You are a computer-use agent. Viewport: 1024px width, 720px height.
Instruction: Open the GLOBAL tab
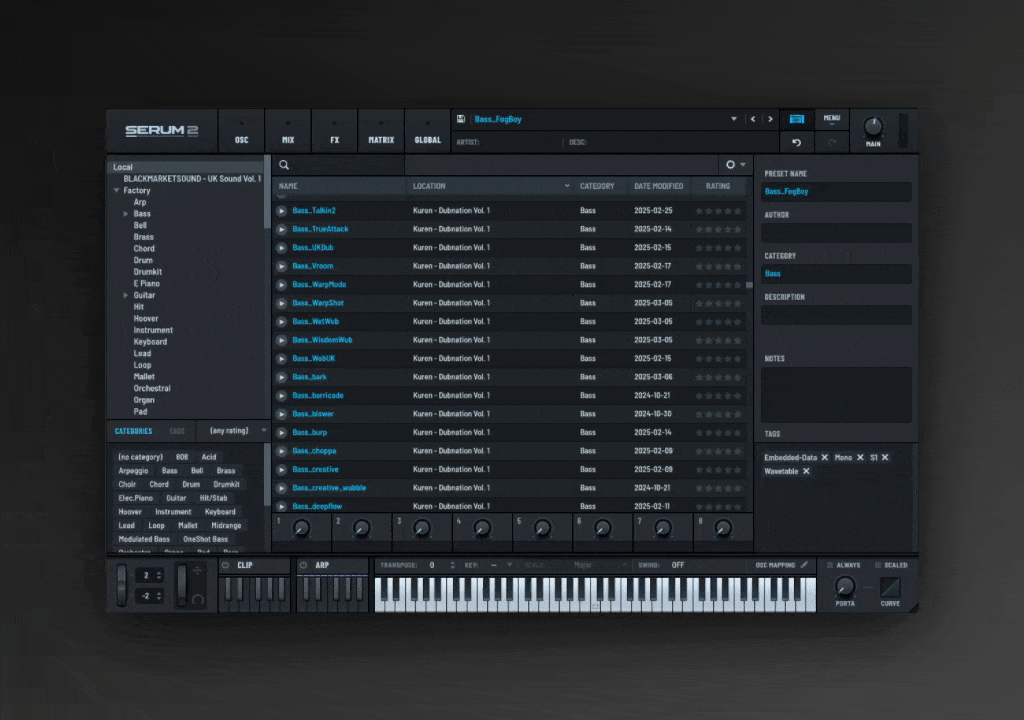pos(428,131)
